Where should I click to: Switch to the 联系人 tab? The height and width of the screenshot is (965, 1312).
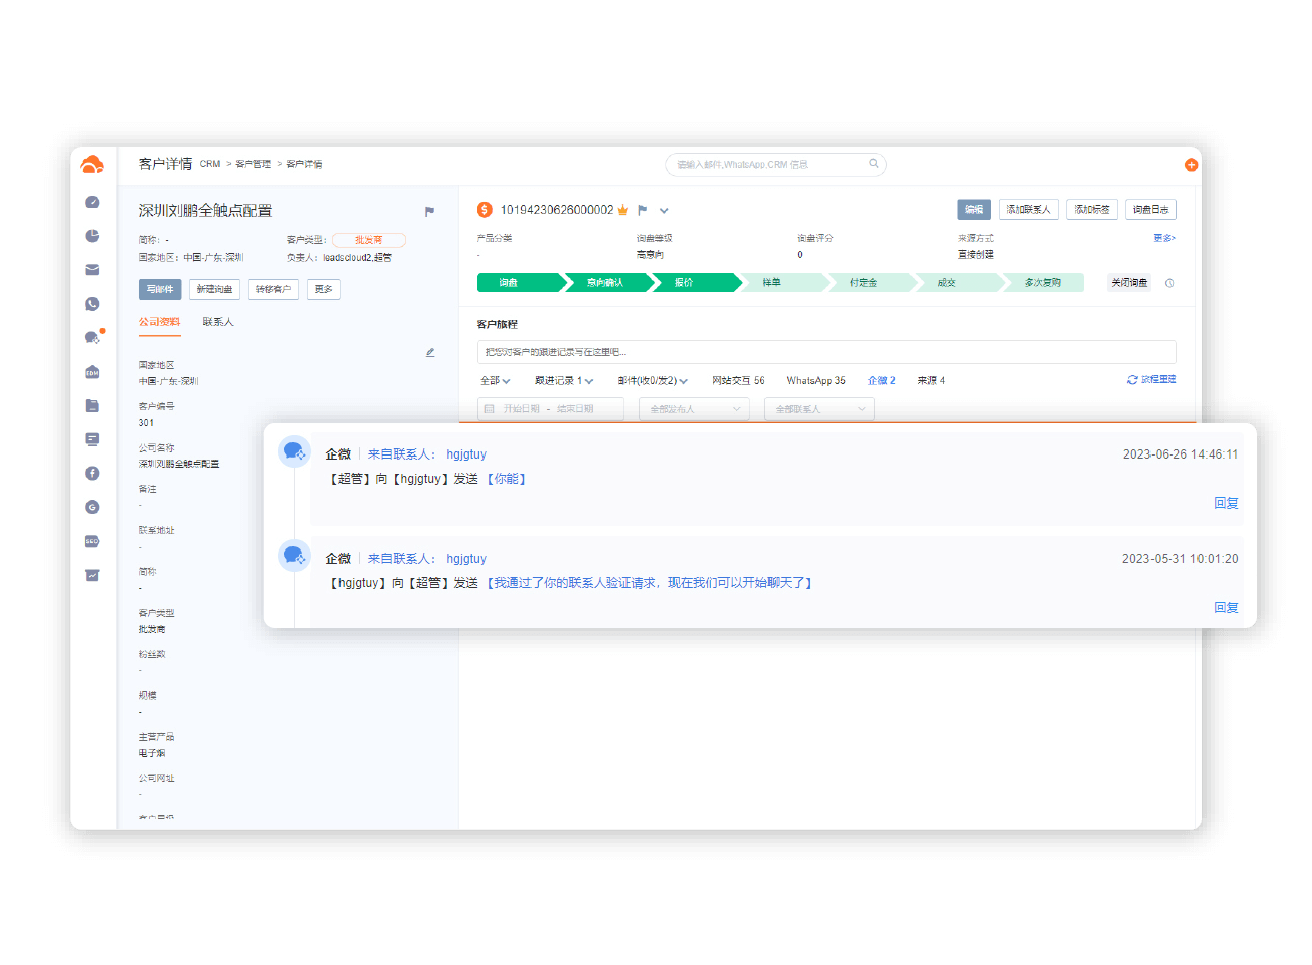click(x=218, y=322)
